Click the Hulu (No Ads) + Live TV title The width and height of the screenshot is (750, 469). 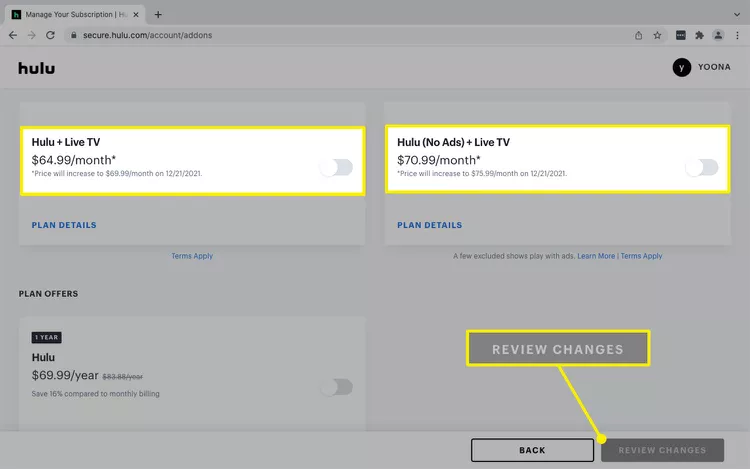453,142
